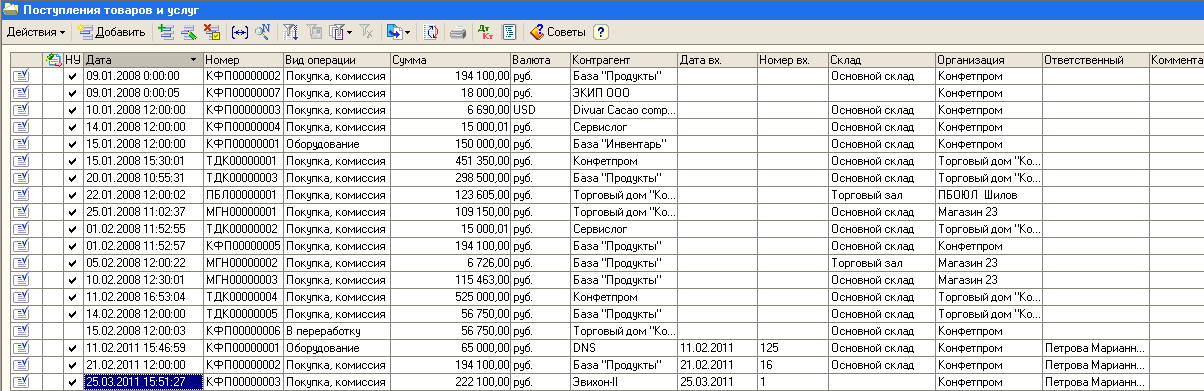Click document icon of row ПБЛ00000001
Viewport: 1204px width, 391px height.
click(x=21, y=195)
